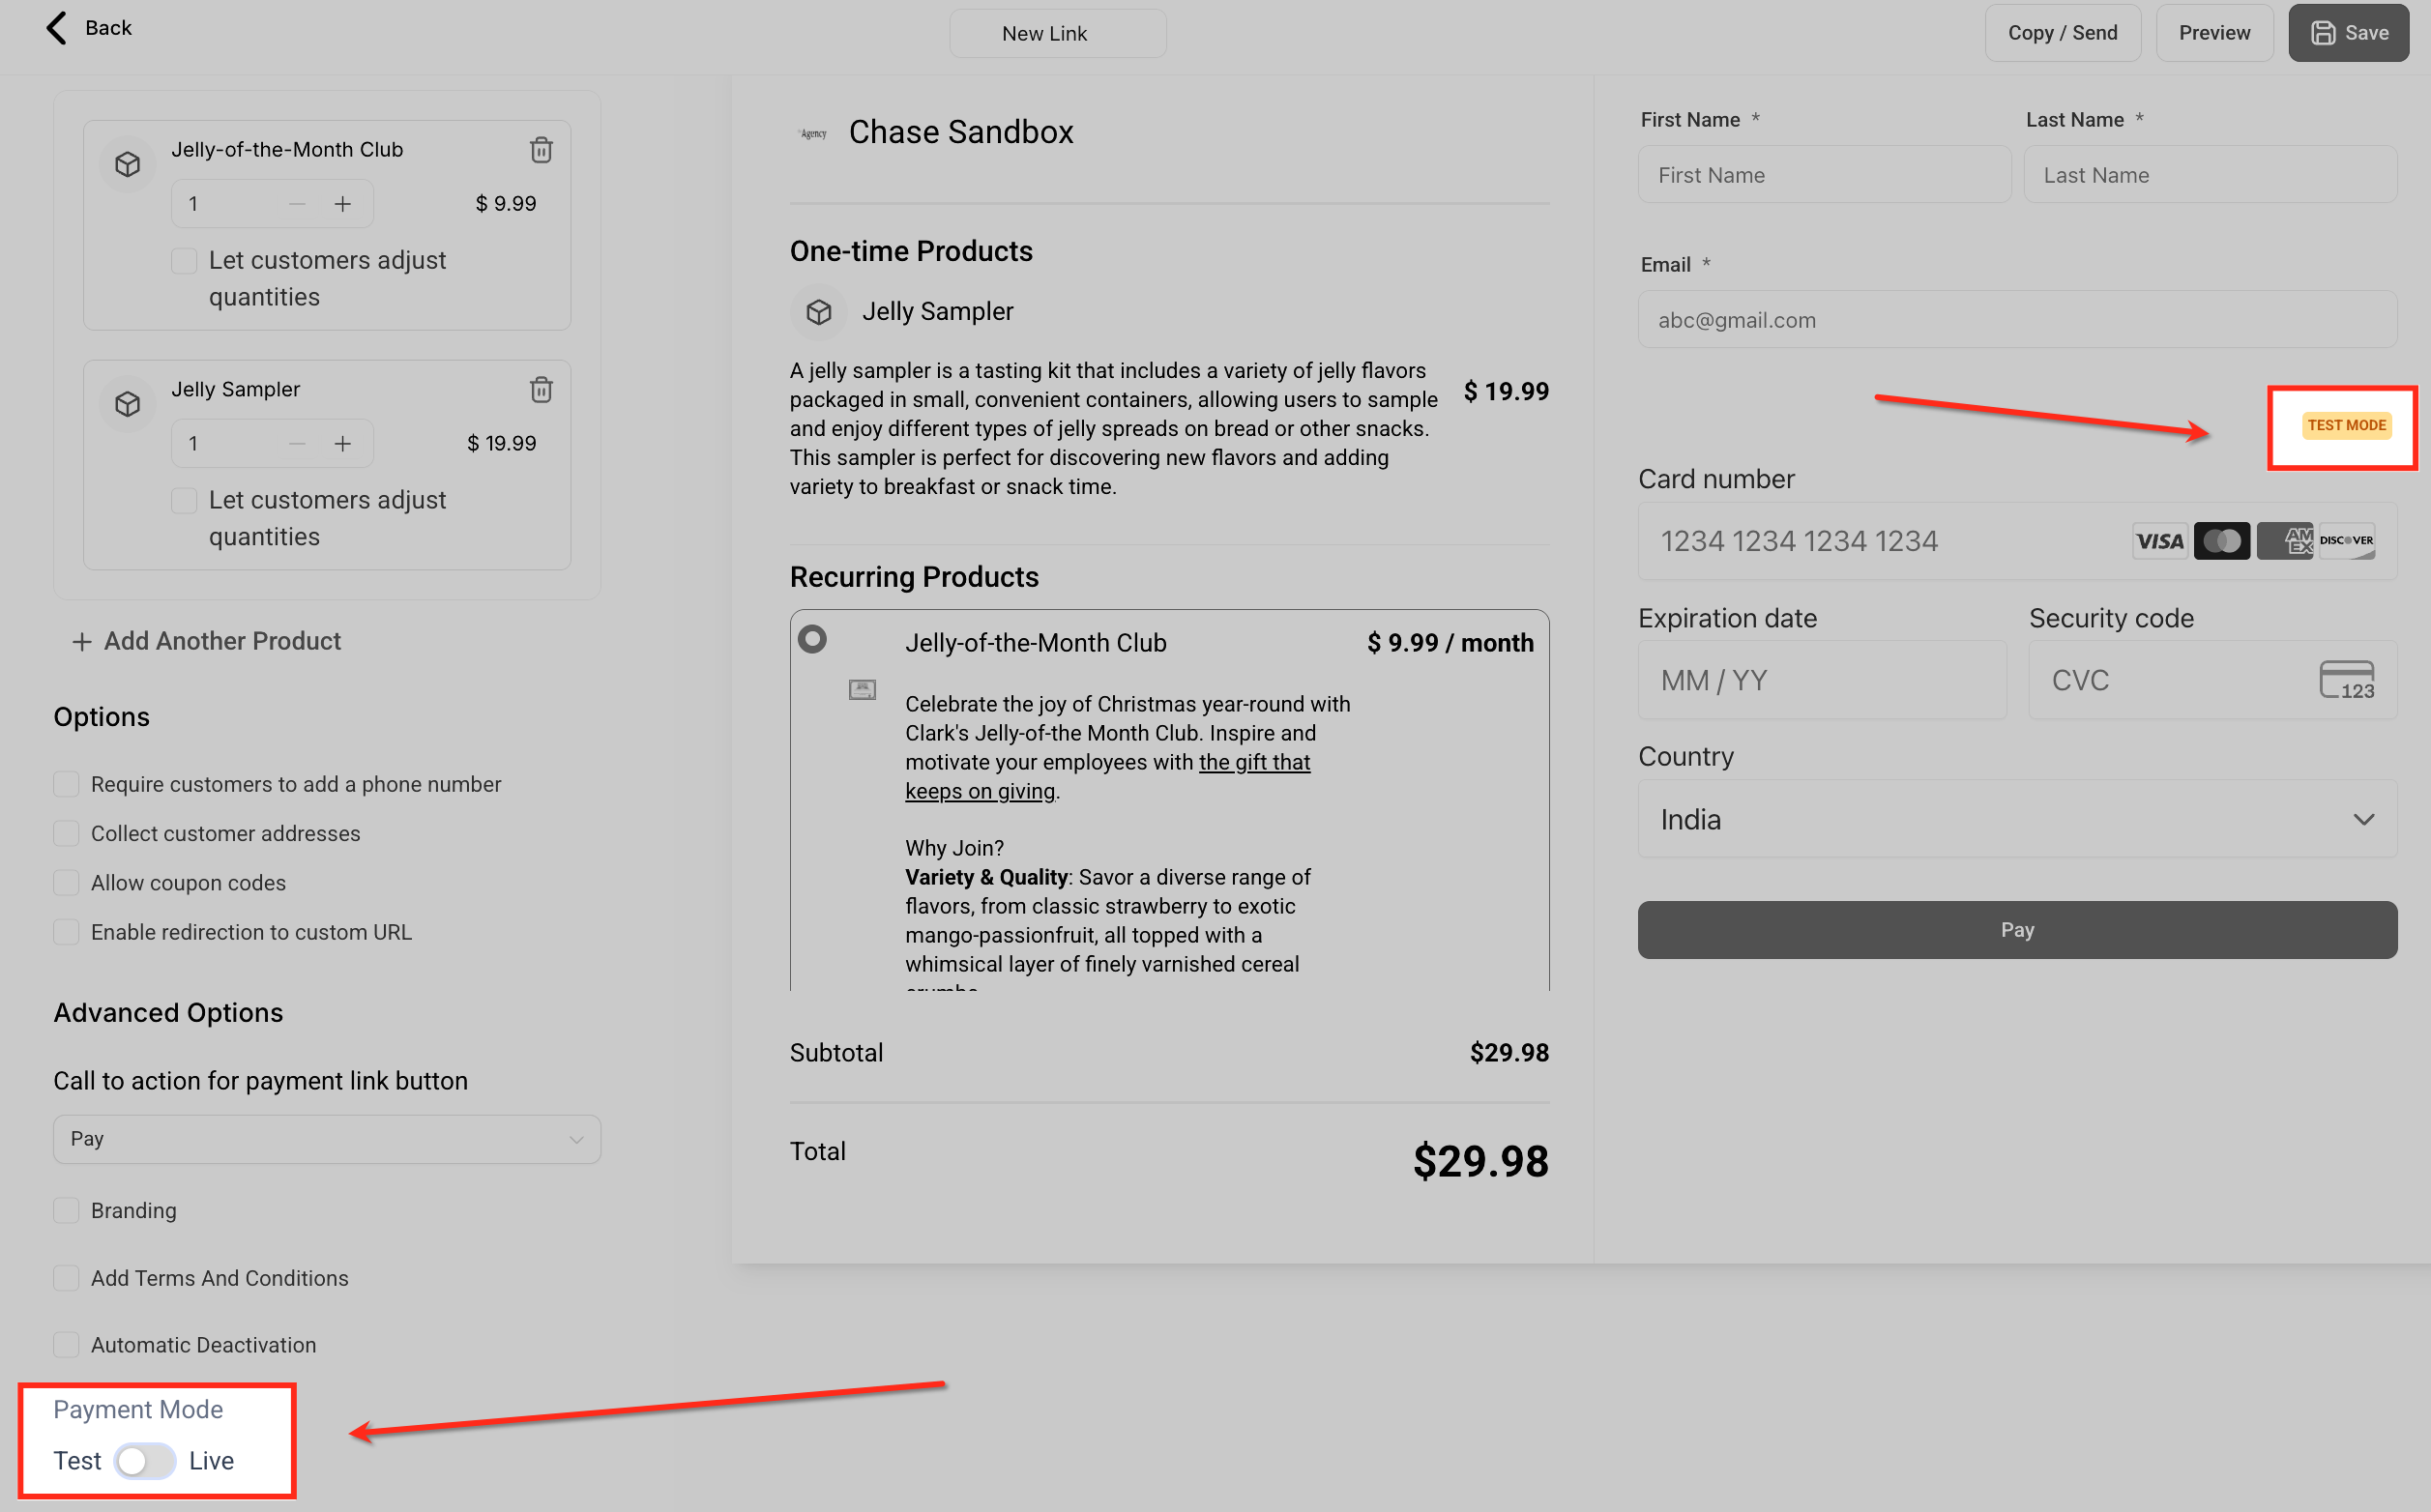The image size is (2431, 1512).
Task: Enable Allow coupon codes checkbox
Action: click(x=66, y=883)
